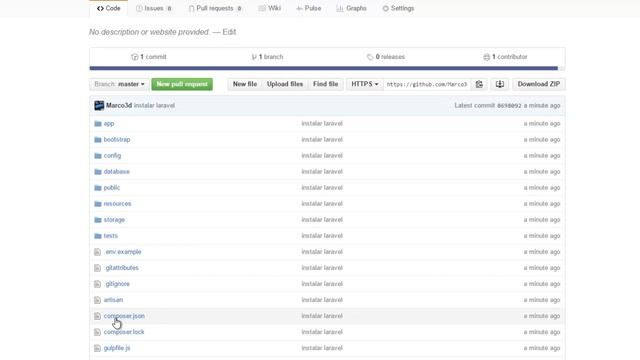Image resolution: width=640 pixels, height=360 pixels.
Task: Click folder icon beside storage
Action: (98, 220)
